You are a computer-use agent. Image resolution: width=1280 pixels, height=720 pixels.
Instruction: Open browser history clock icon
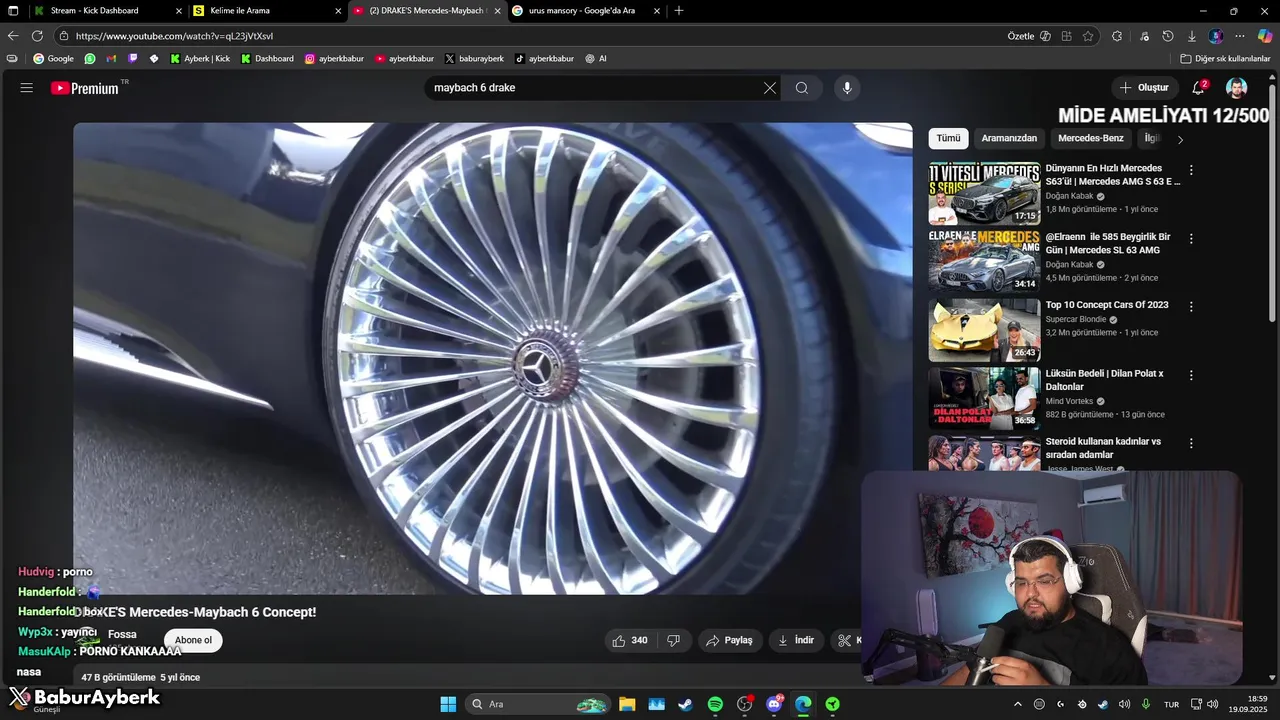[1168, 36]
